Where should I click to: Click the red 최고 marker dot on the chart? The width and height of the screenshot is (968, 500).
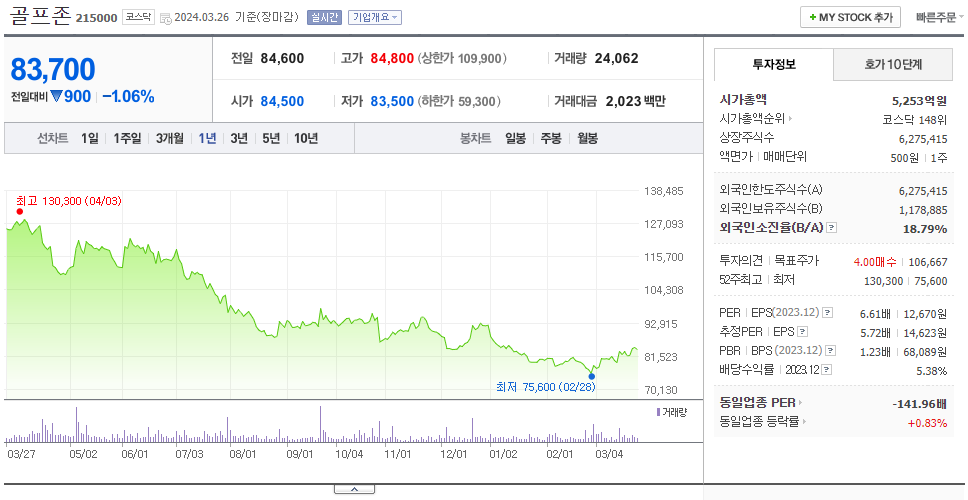19,212
